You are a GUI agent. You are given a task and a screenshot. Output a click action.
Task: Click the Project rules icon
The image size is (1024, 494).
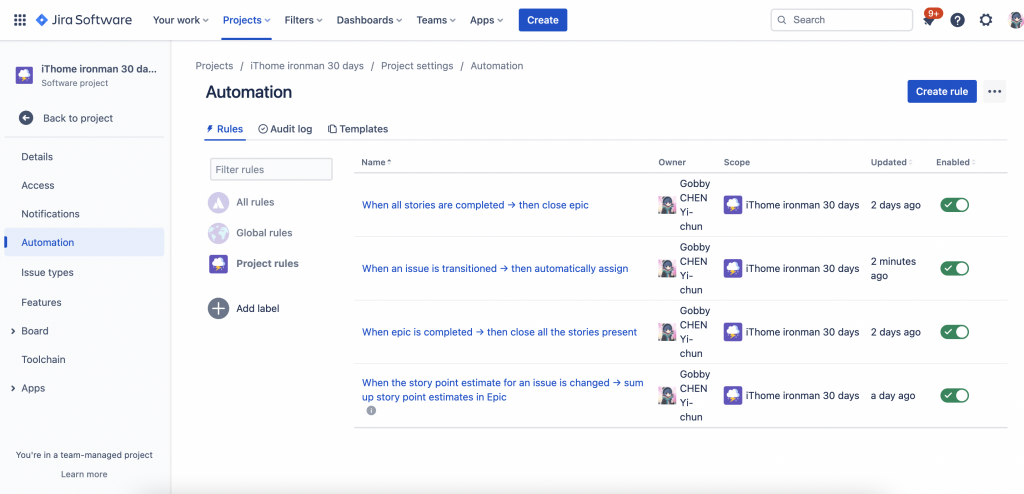(x=218, y=264)
